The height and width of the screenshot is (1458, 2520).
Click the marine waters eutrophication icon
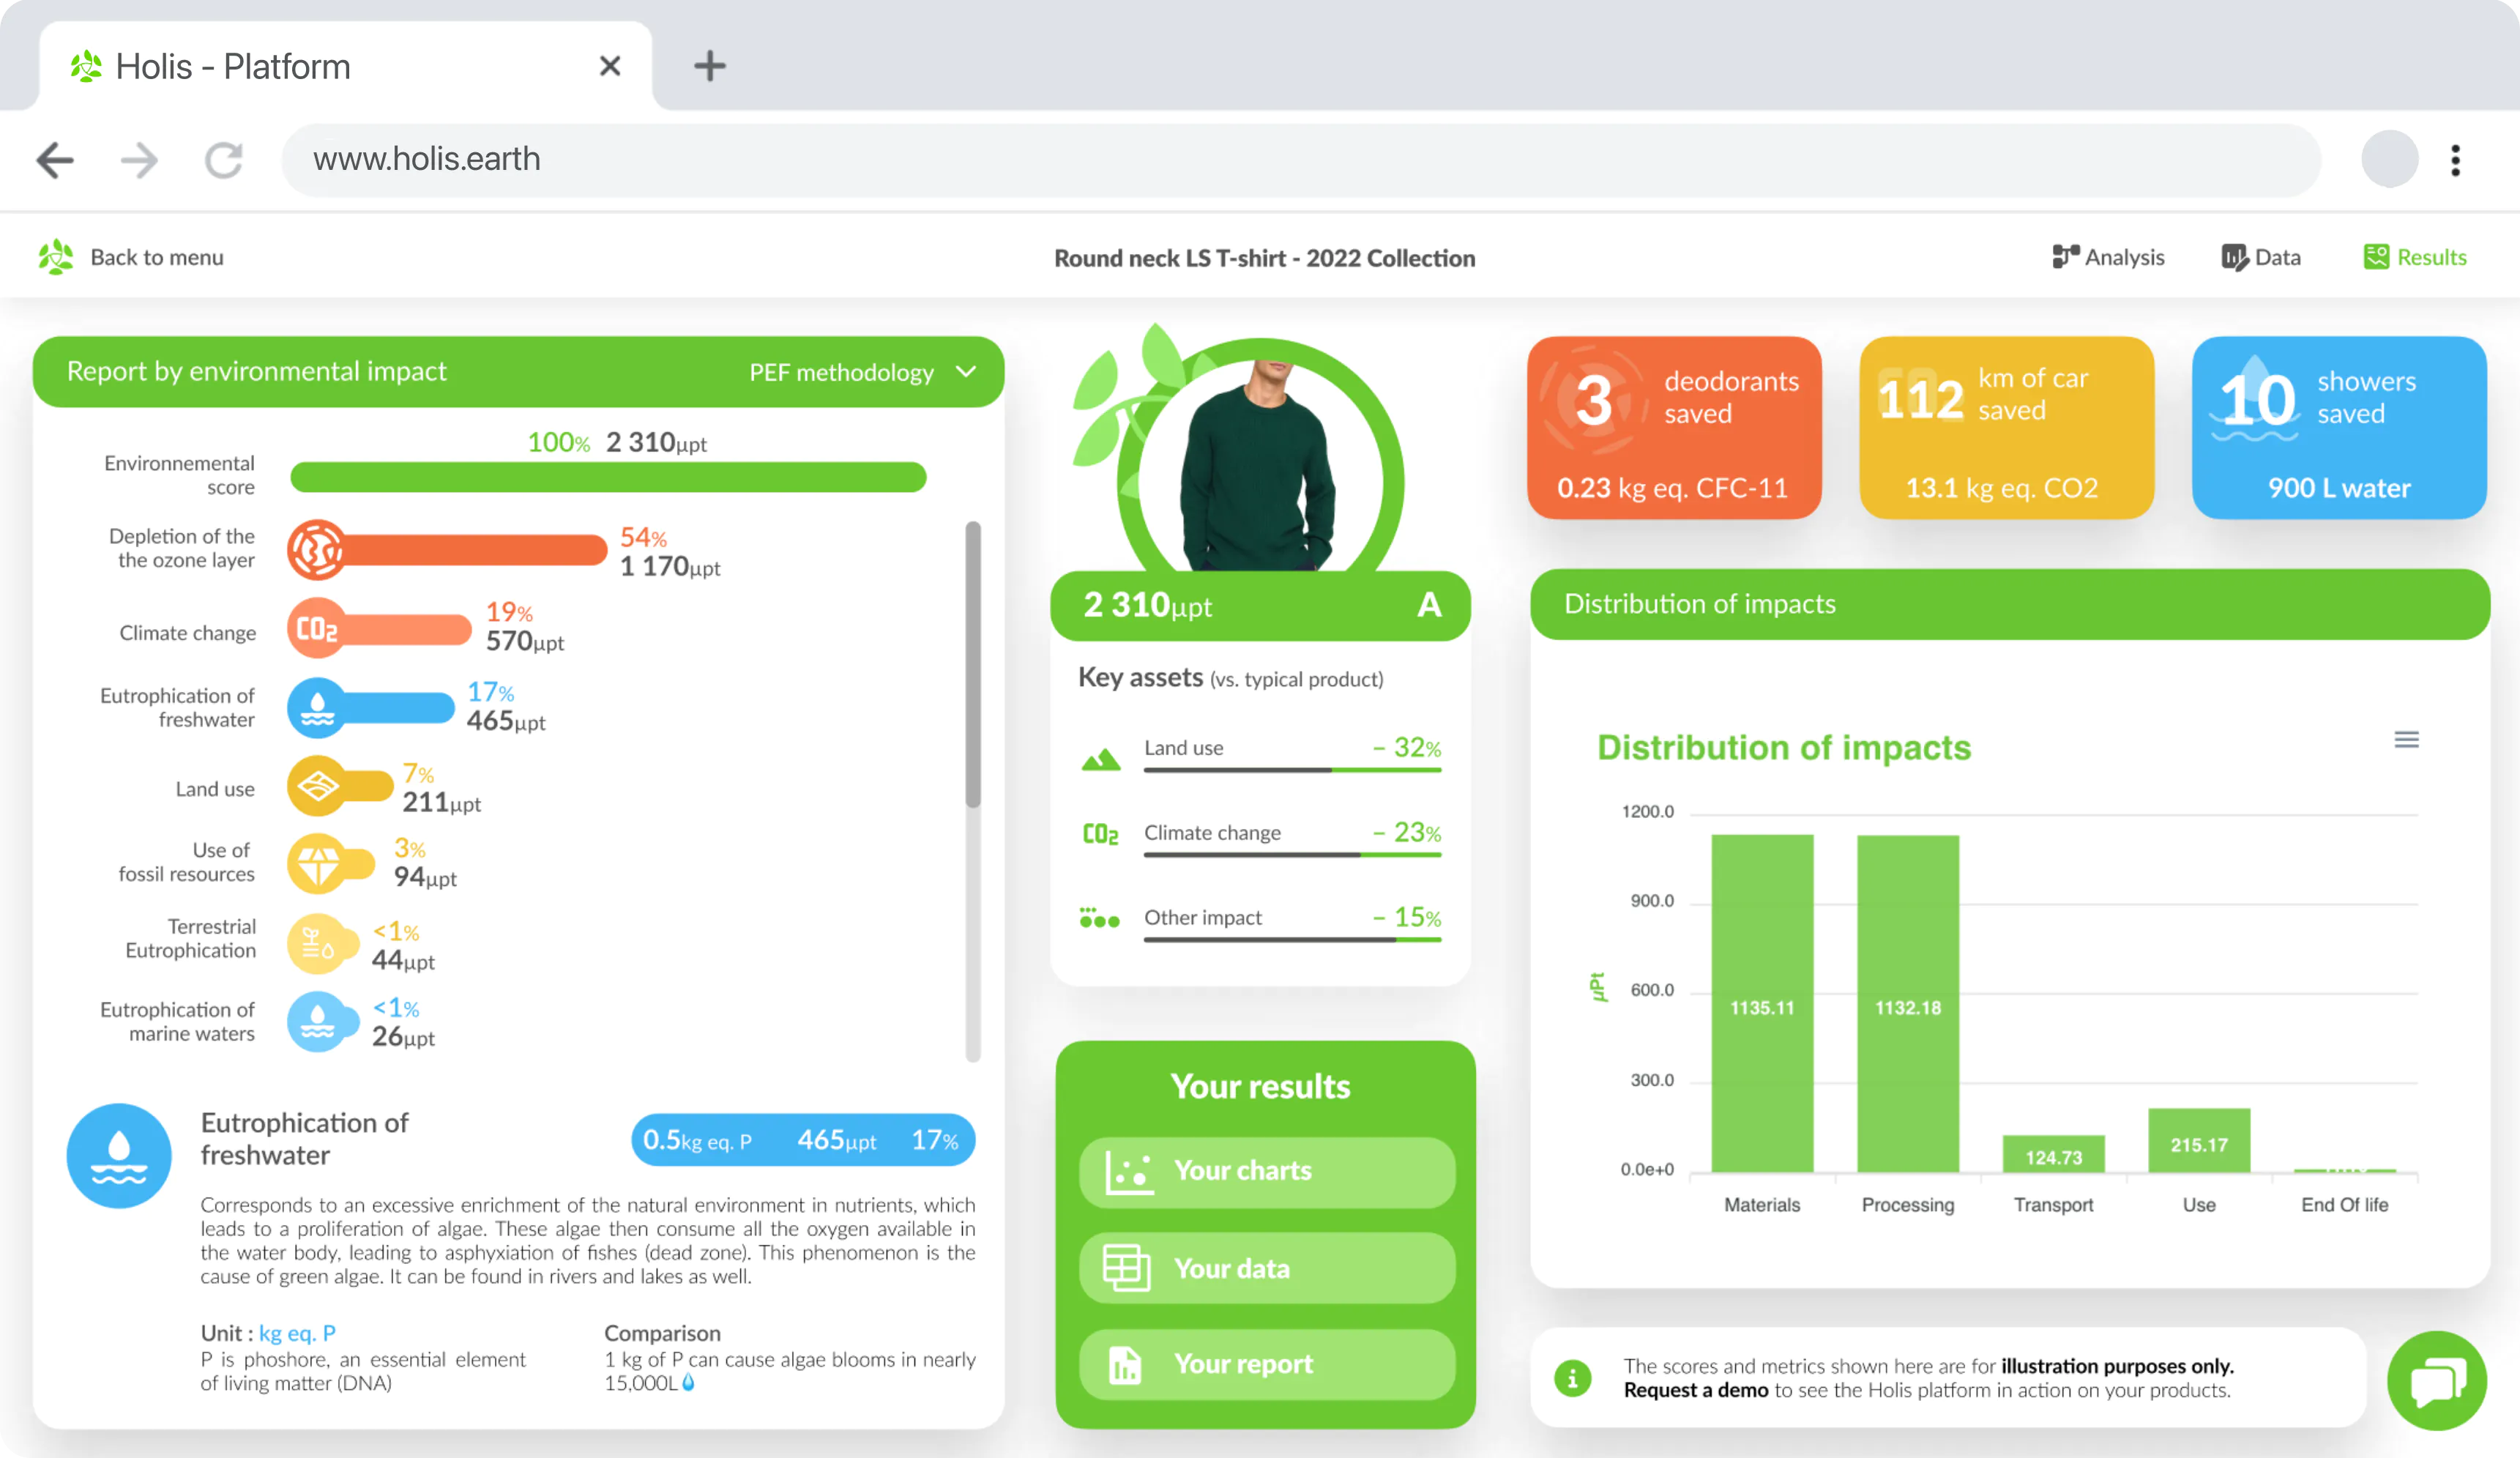point(317,1021)
